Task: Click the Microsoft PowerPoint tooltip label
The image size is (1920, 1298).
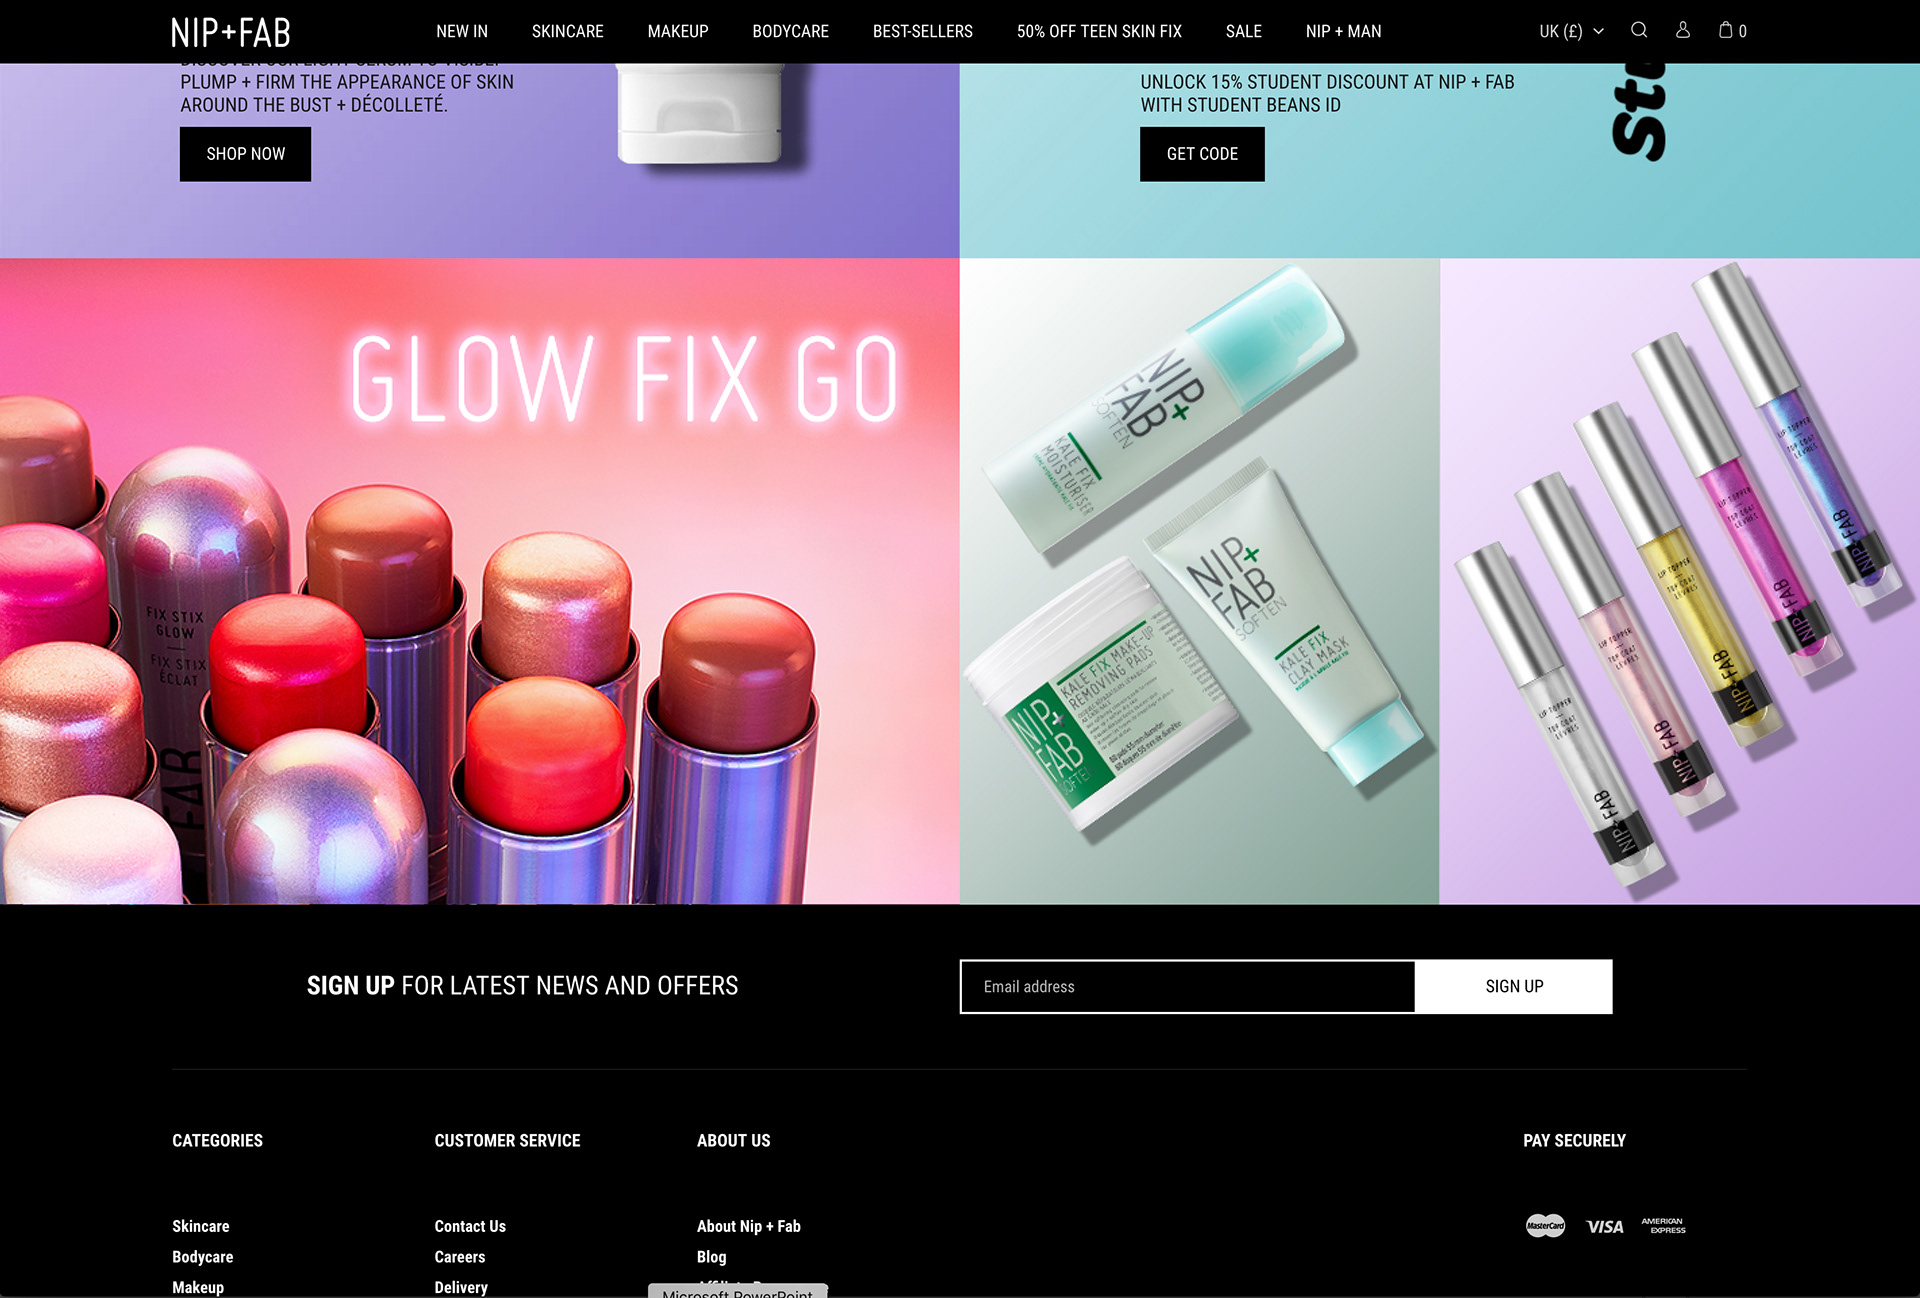Action: pyautogui.click(x=738, y=1292)
